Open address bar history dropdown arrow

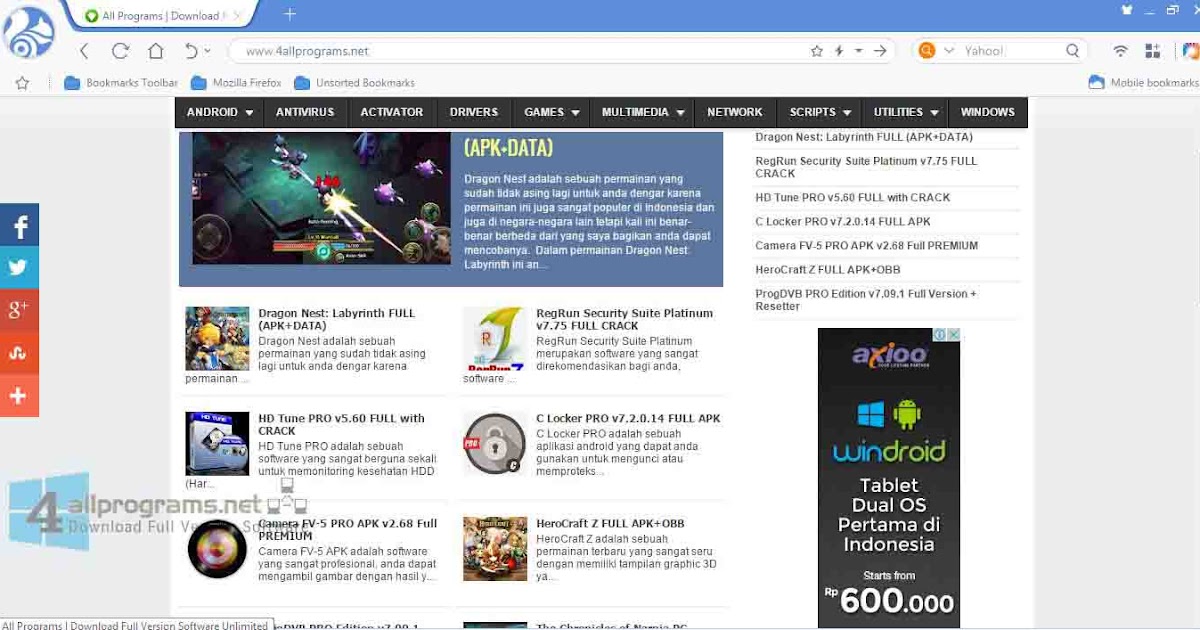(859, 51)
